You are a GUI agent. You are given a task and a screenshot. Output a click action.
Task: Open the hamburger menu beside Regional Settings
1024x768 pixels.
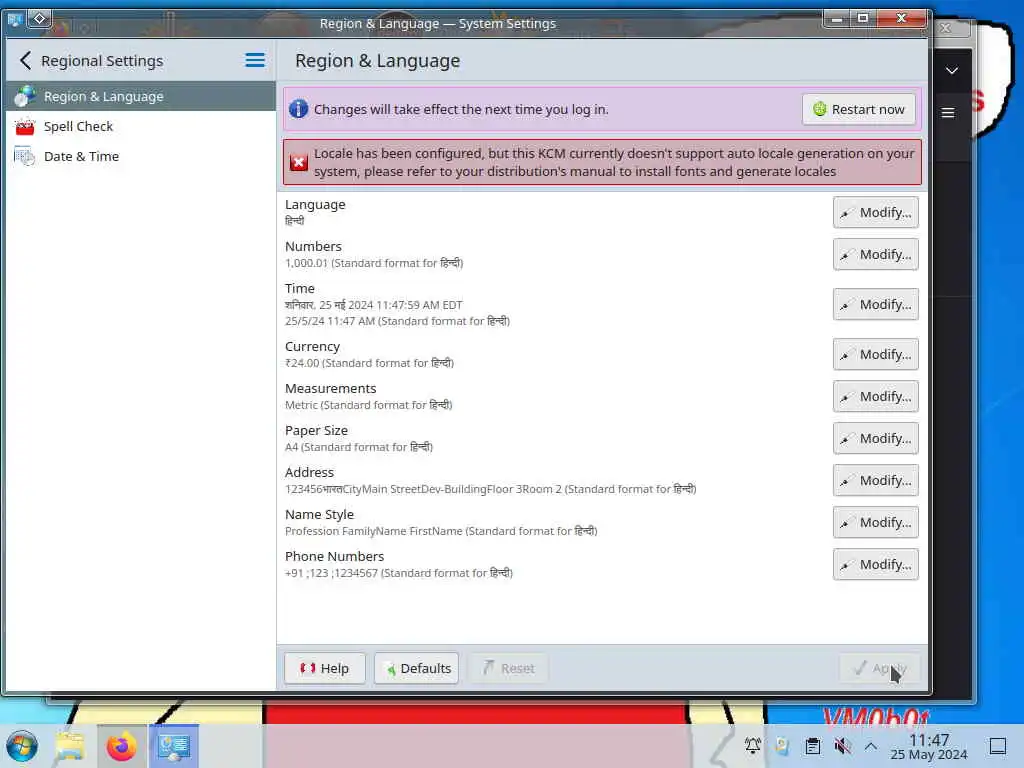(x=255, y=61)
